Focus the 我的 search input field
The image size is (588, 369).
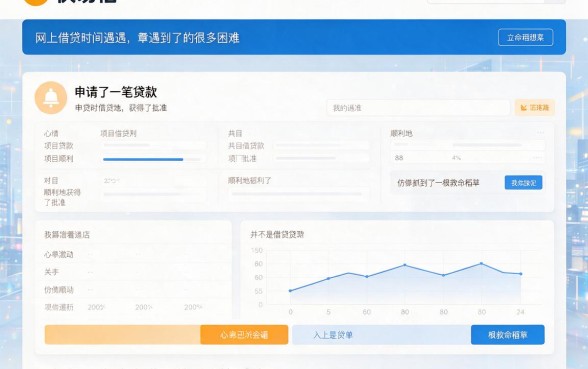(x=418, y=108)
